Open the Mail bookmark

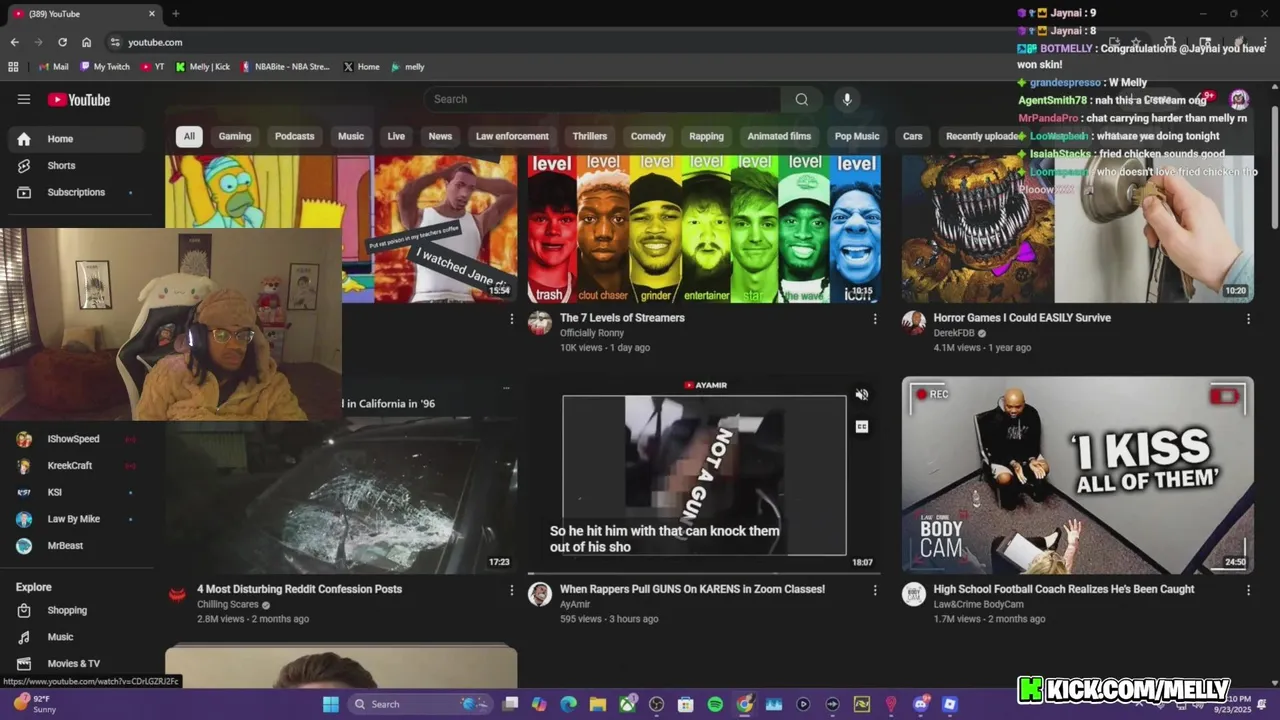click(x=54, y=67)
